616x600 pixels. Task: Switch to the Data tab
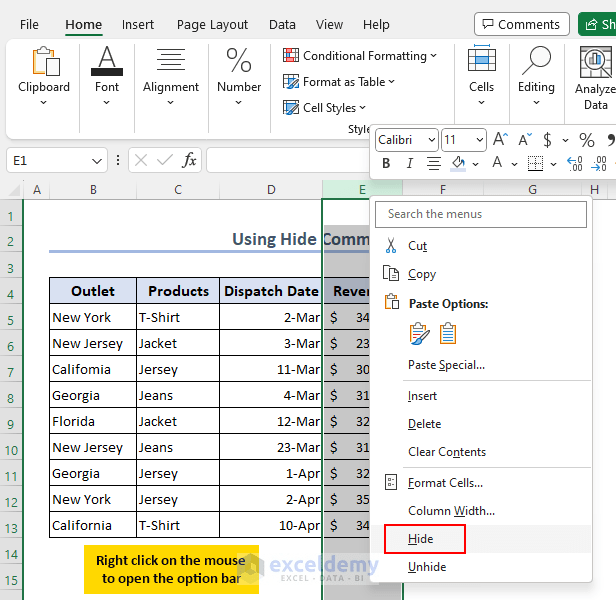(282, 25)
